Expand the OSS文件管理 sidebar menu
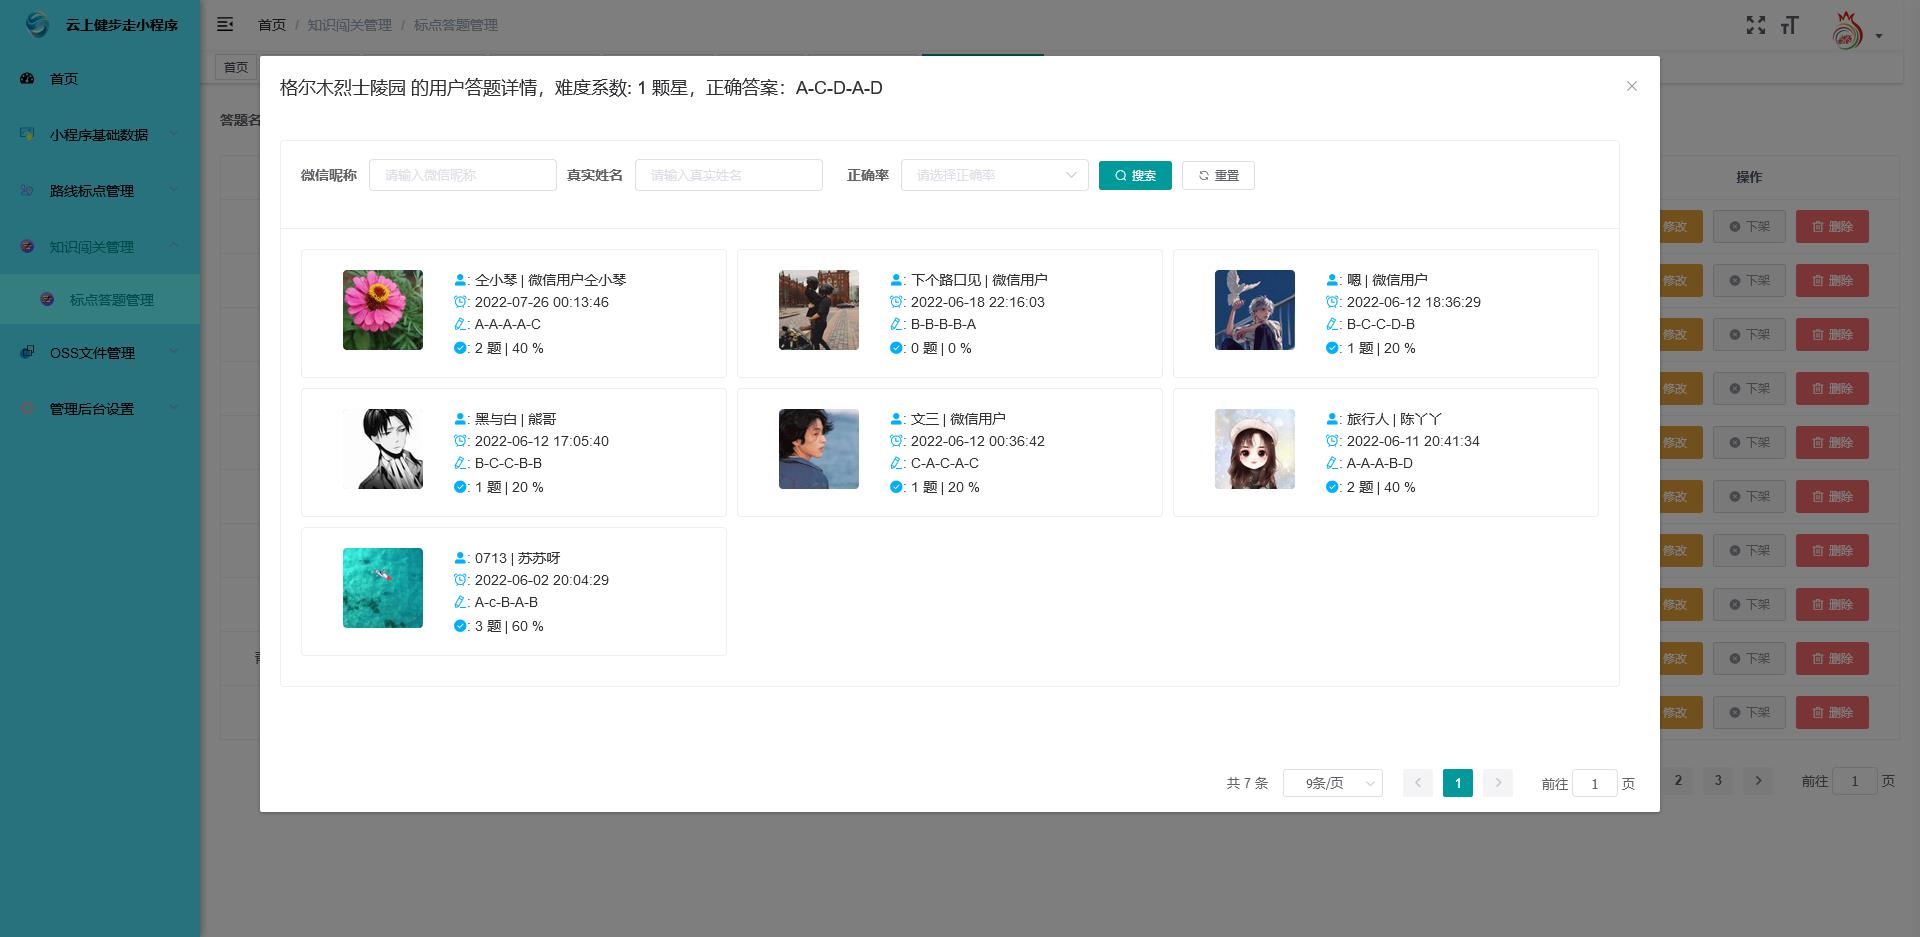The height and width of the screenshot is (937, 1920). pos(92,353)
